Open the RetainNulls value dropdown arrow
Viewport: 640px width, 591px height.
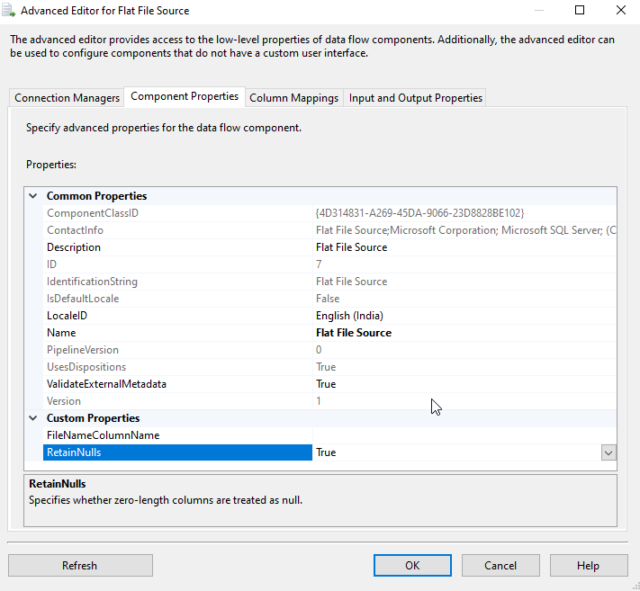(608, 453)
